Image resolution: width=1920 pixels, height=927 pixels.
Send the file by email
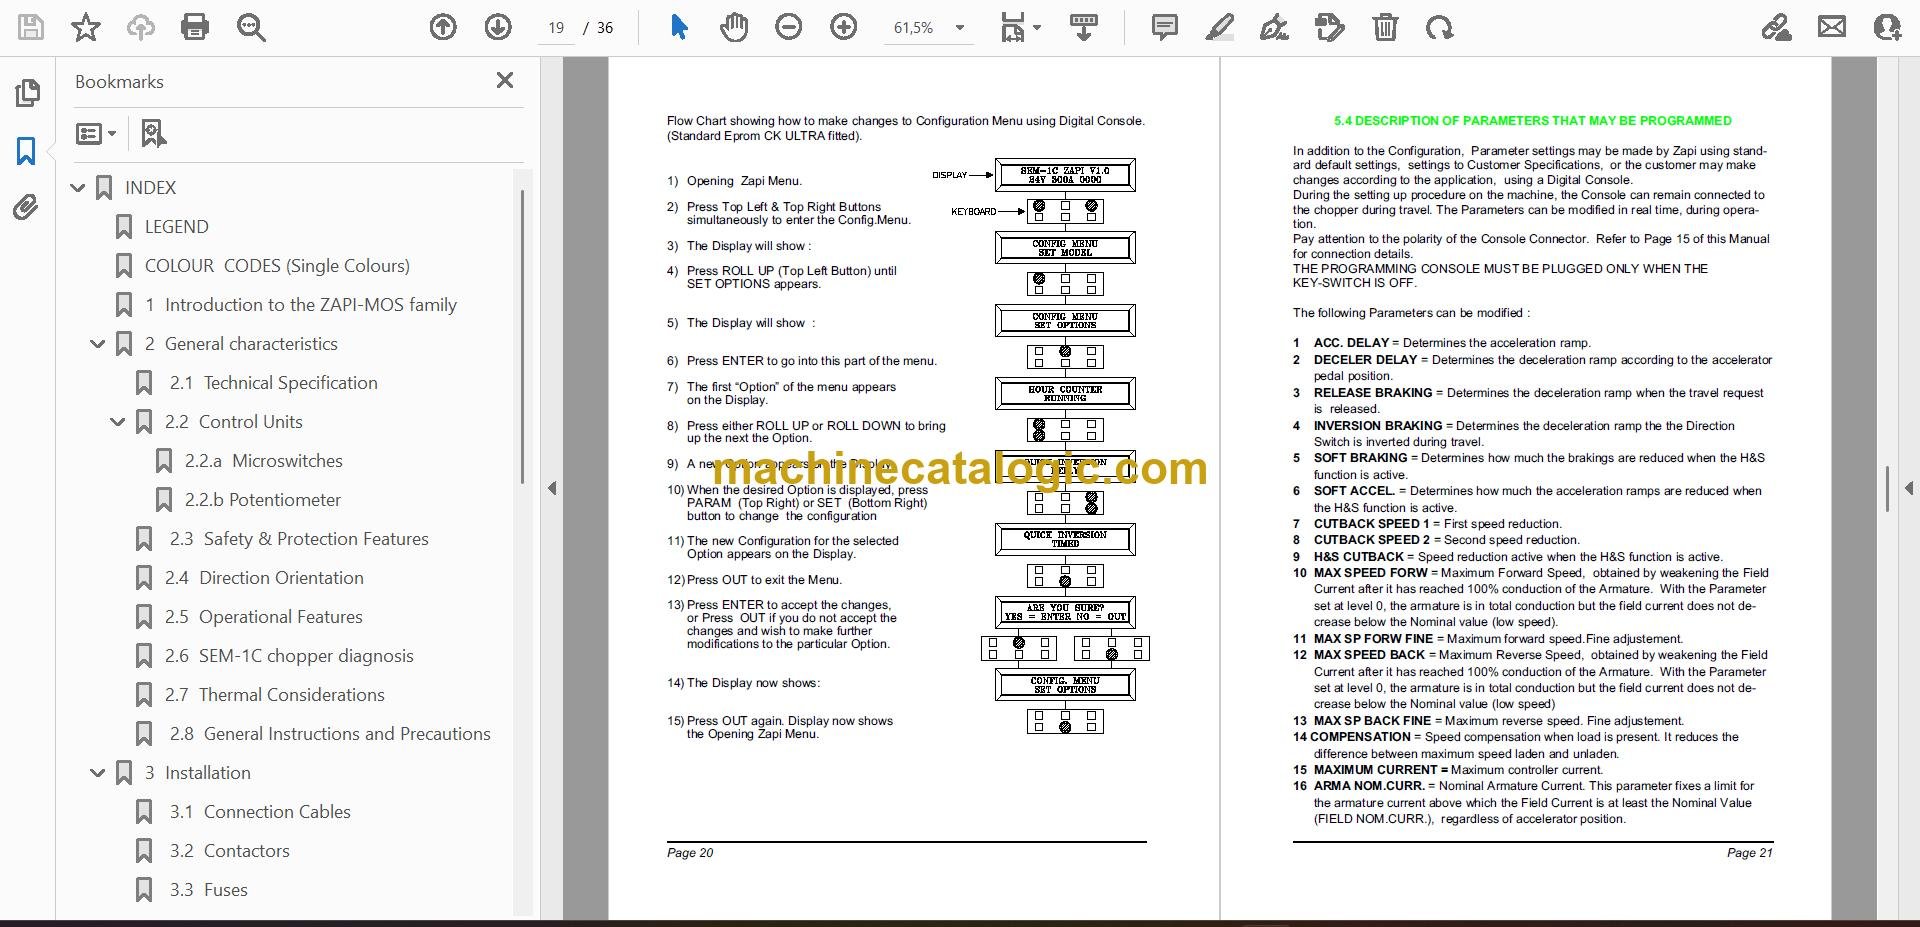click(x=1832, y=27)
